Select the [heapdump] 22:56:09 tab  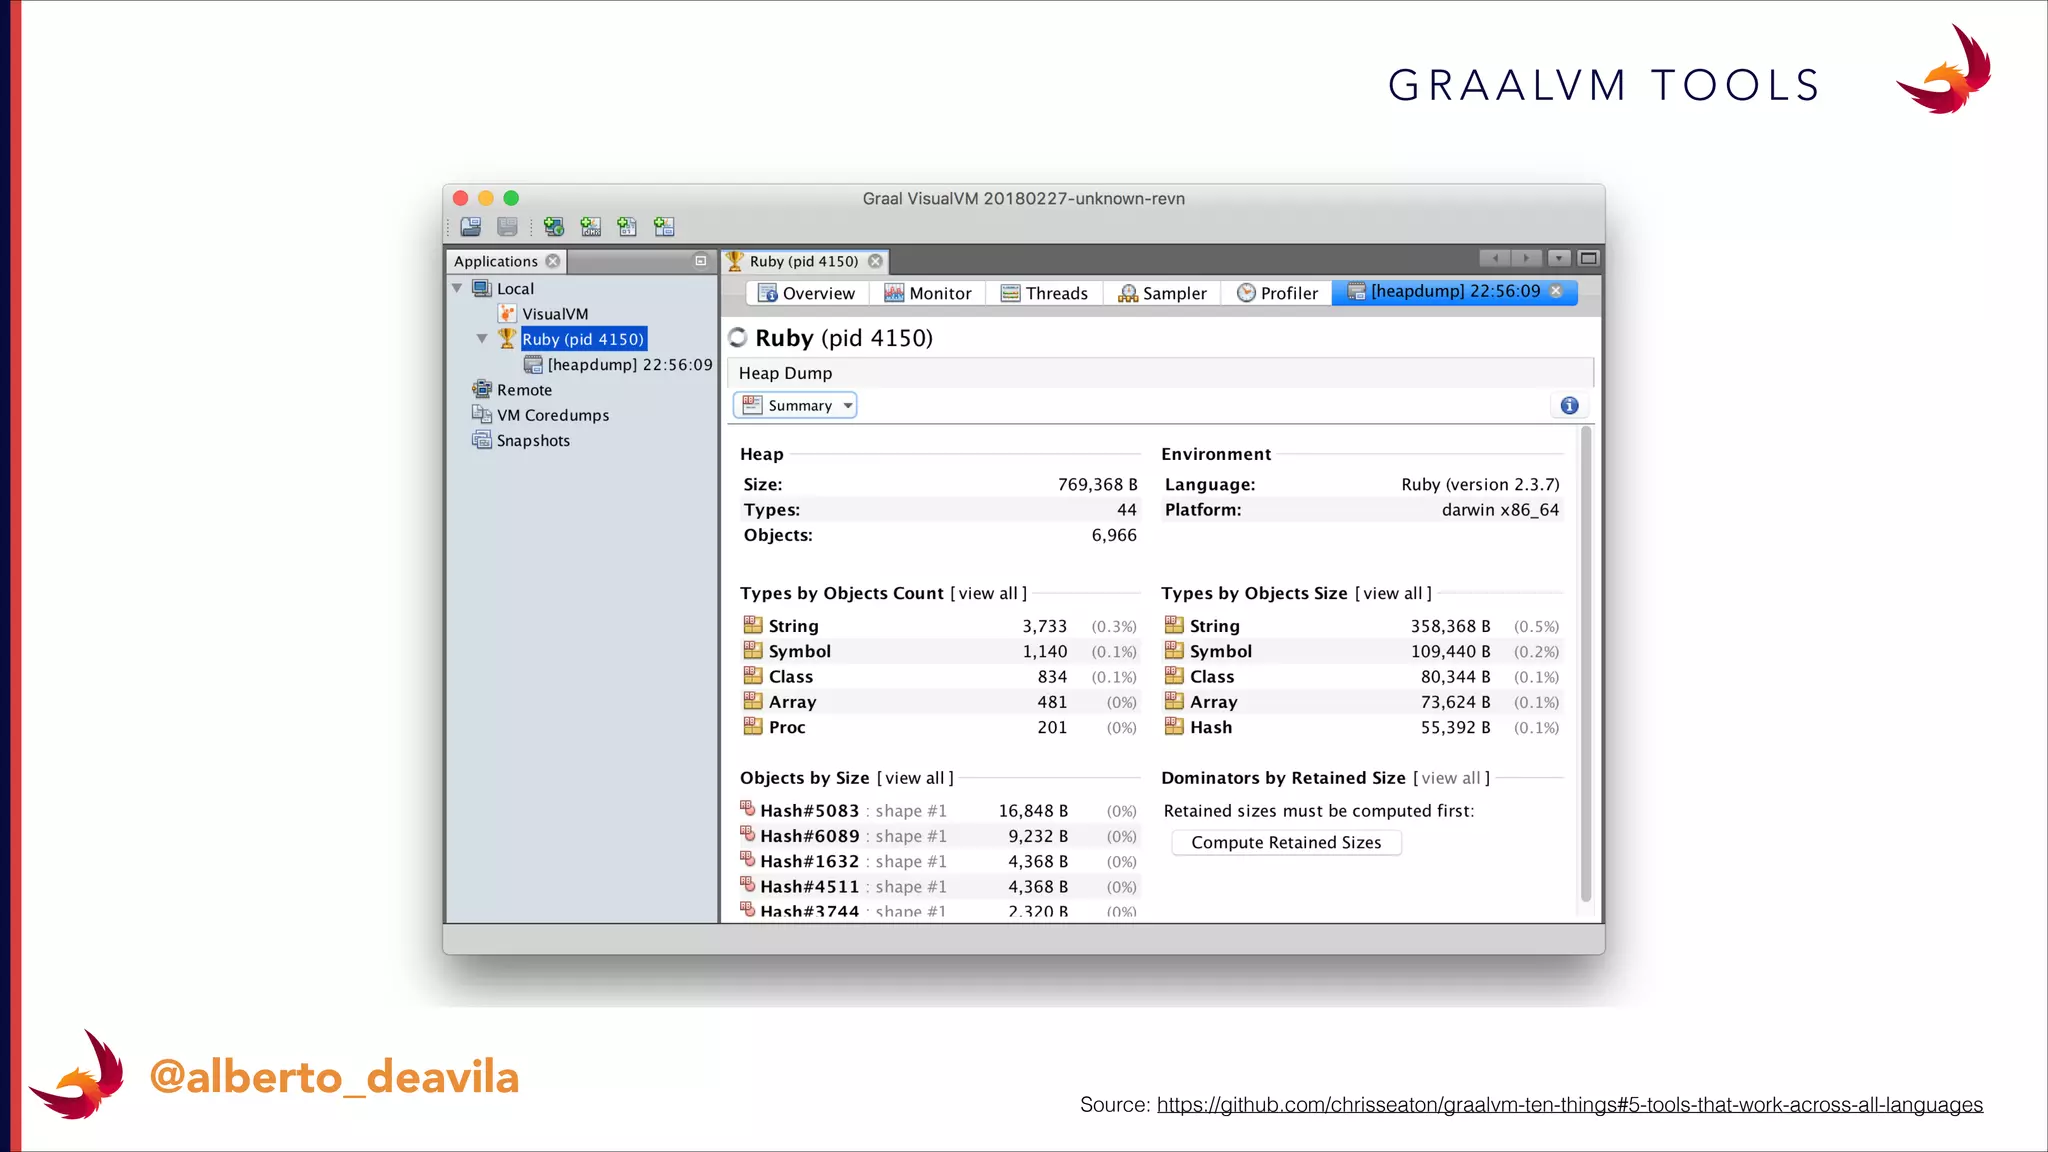1455,292
